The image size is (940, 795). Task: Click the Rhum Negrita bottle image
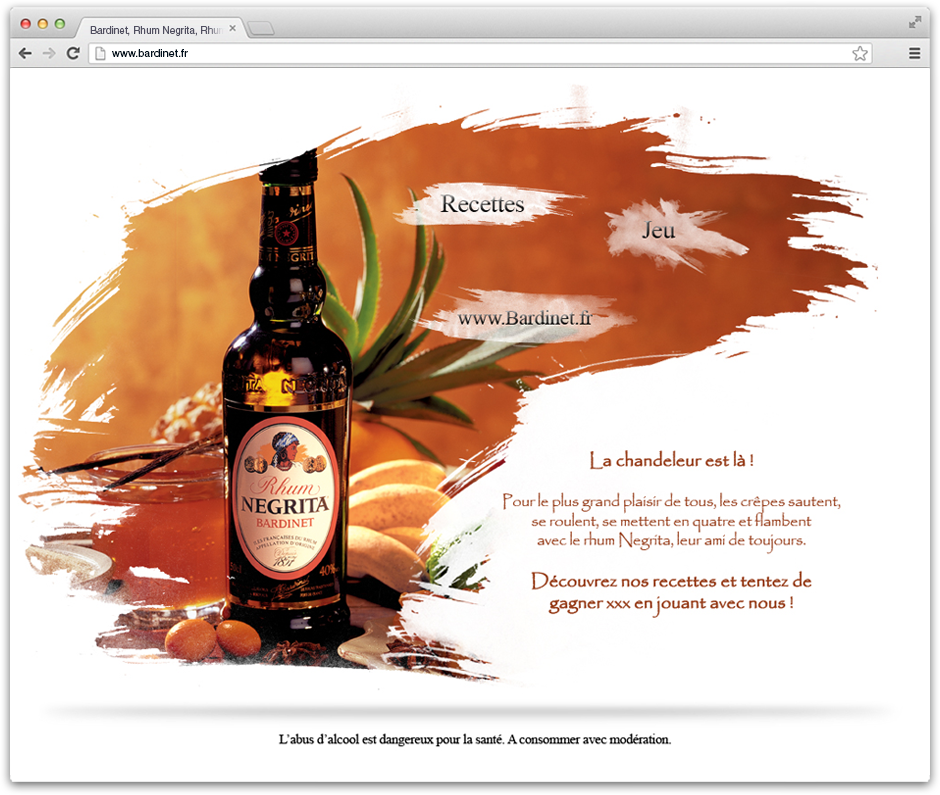(x=286, y=420)
